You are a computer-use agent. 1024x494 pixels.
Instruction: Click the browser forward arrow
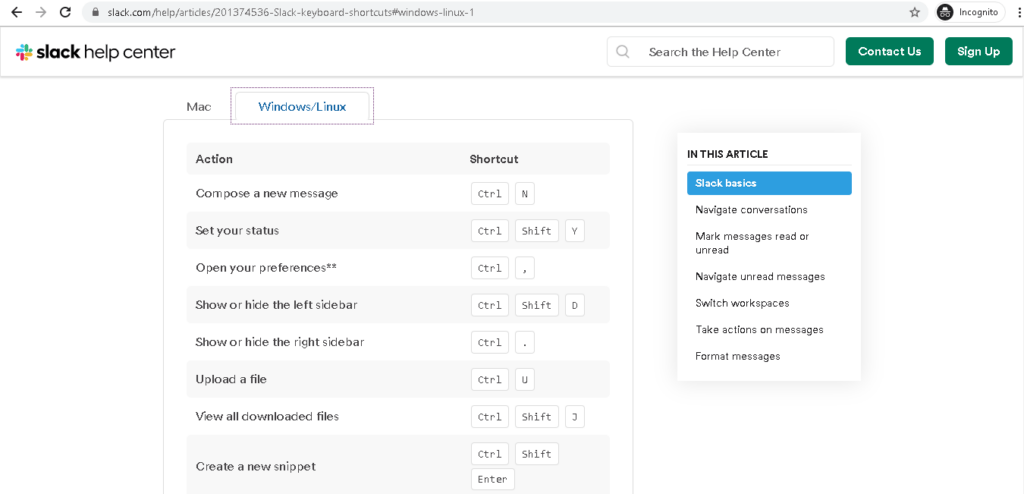tap(41, 12)
